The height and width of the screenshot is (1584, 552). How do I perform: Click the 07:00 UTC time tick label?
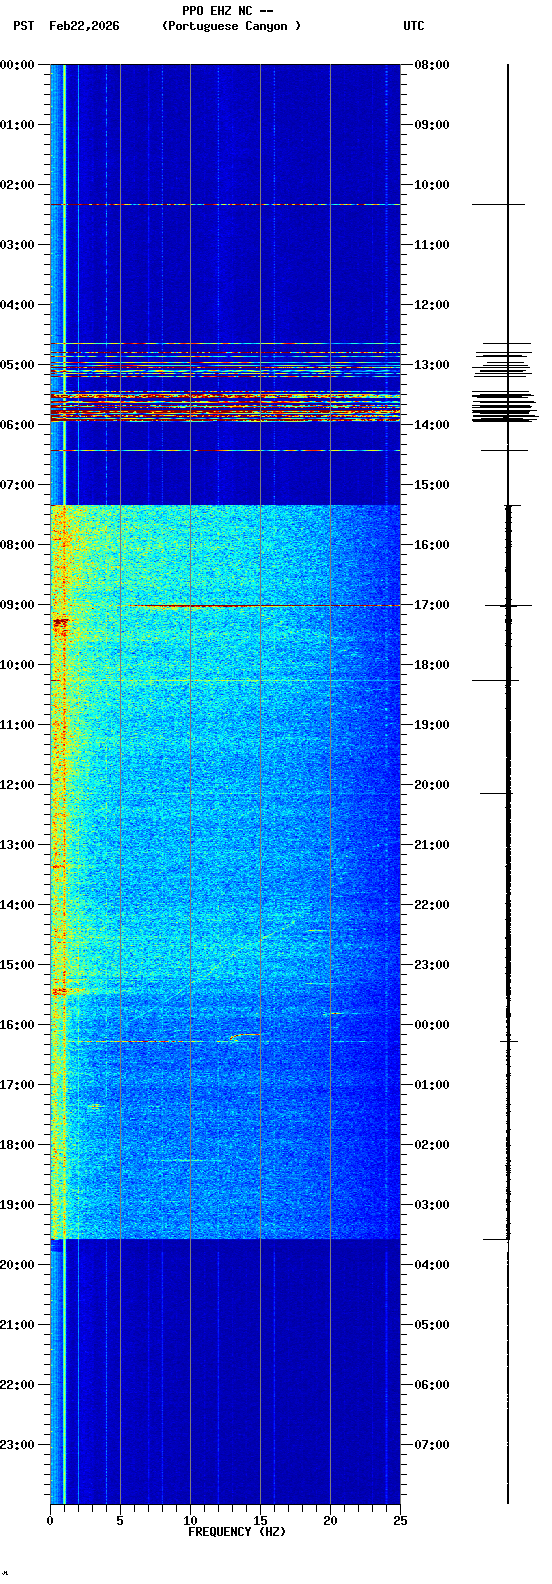pyautogui.click(x=432, y=1445)
